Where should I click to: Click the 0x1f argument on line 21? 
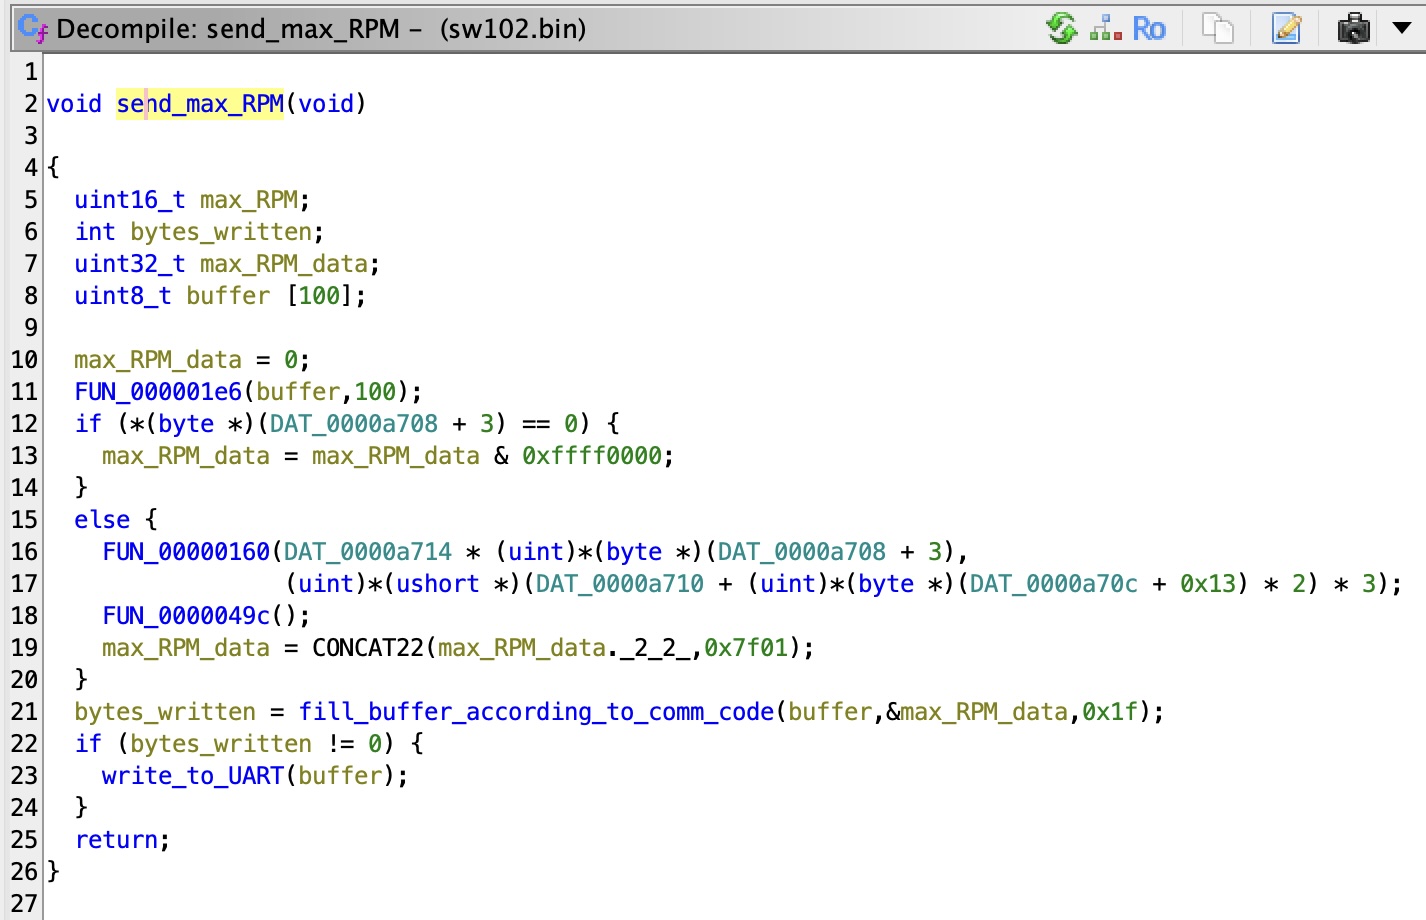click(1110, 712)
